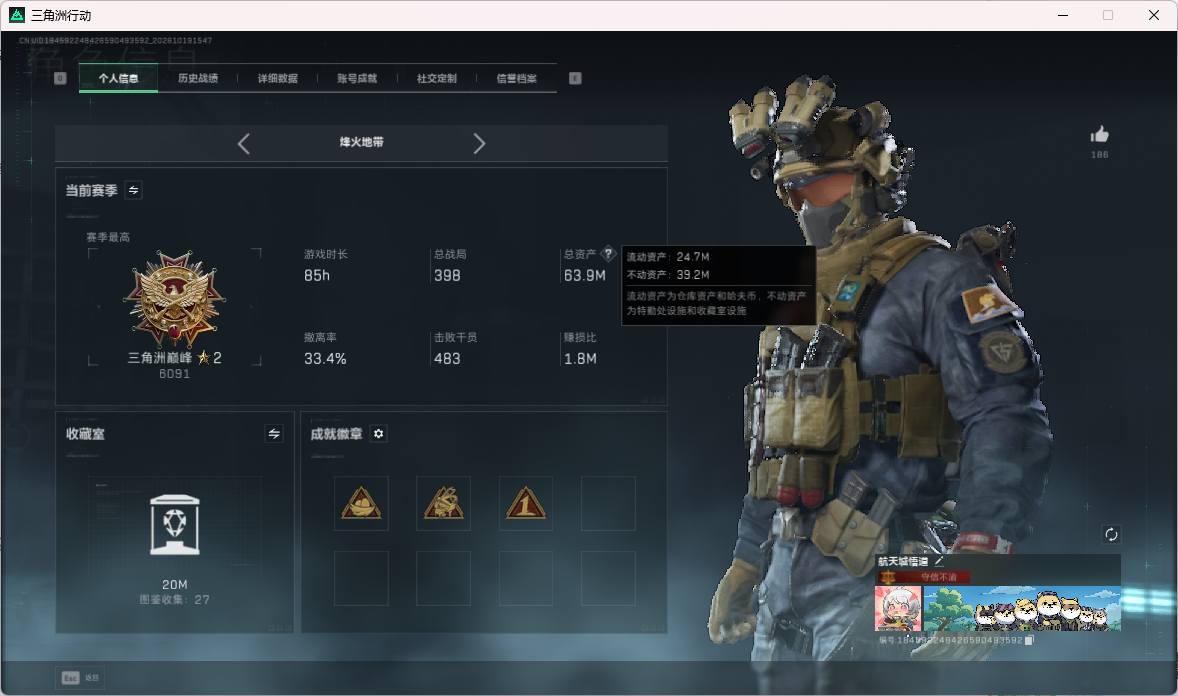This screenshot has width=1178, height=696.
Task: Go to the 社交定制 tab
Action: tap(436, 78)
